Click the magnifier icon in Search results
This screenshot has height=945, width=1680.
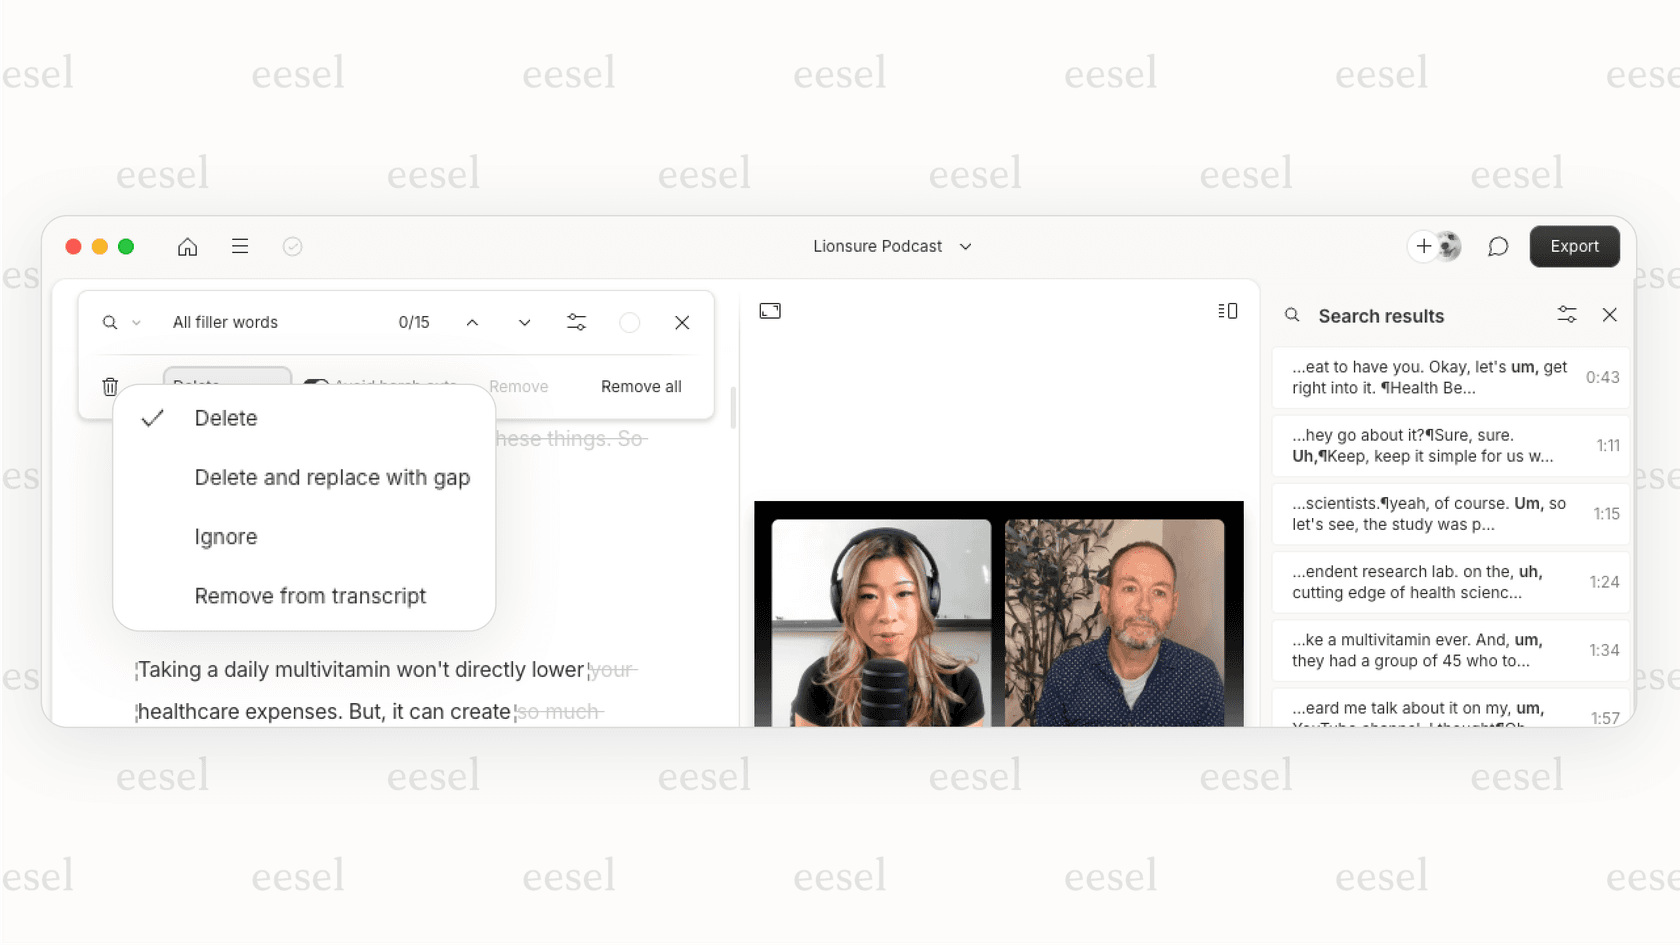tap(1292, 315)
